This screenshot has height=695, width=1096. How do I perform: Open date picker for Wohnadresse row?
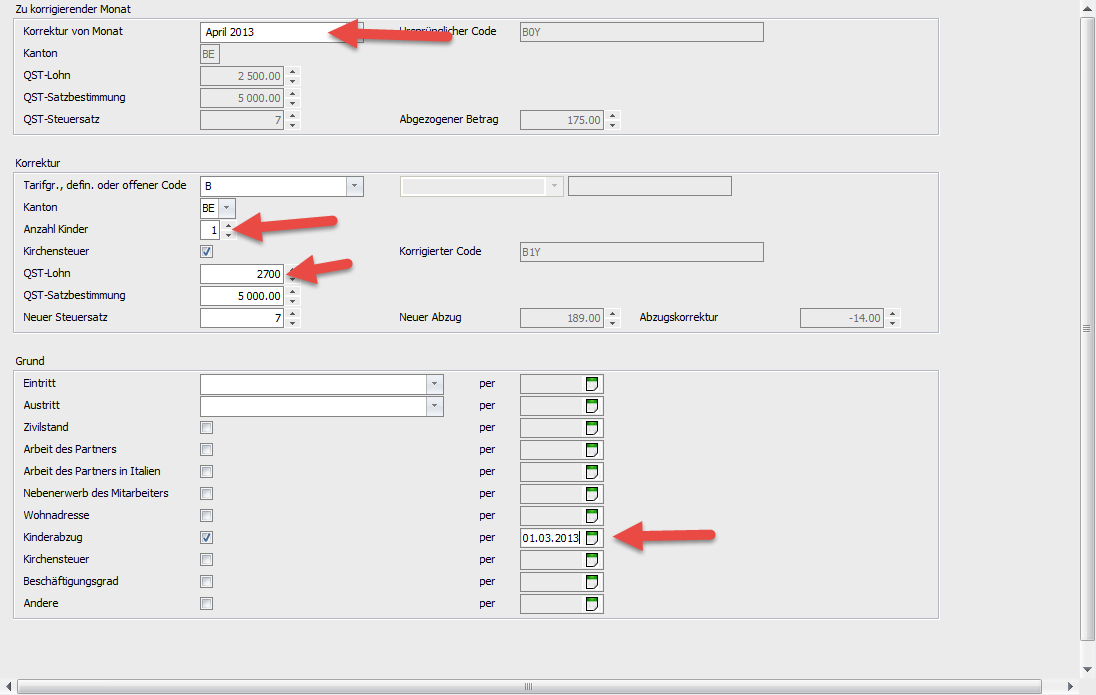click(591, 516)
